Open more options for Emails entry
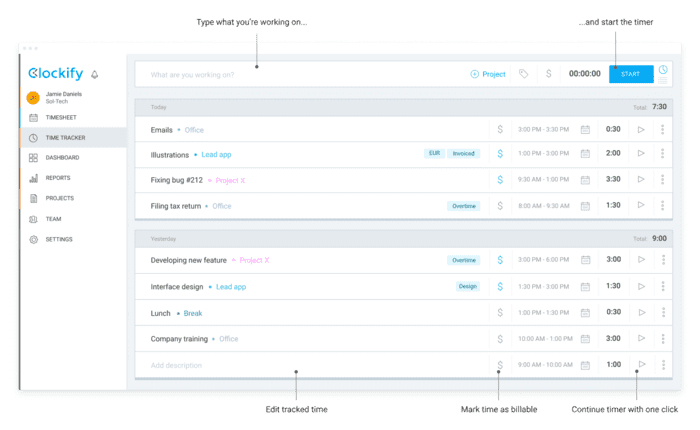700x430 pixels. (x=662, y=129)
